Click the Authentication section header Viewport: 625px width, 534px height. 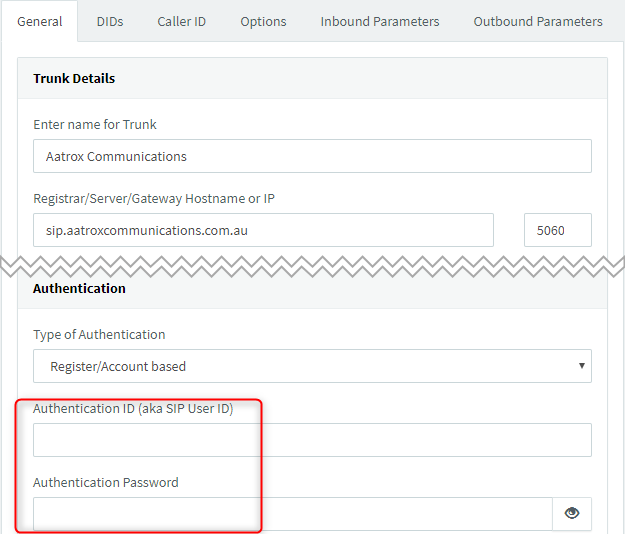(80, 289)
